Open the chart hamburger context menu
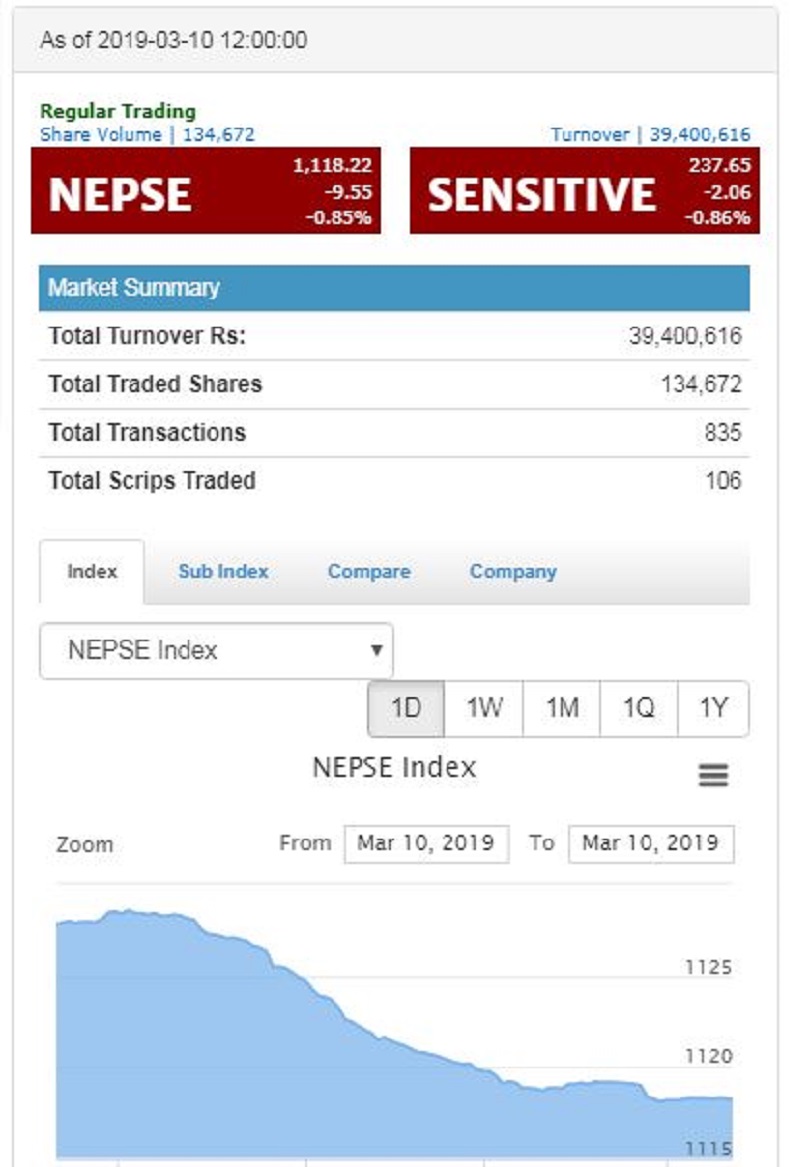This screenshot has height=1167, width=810. click(x=713, y=775)
